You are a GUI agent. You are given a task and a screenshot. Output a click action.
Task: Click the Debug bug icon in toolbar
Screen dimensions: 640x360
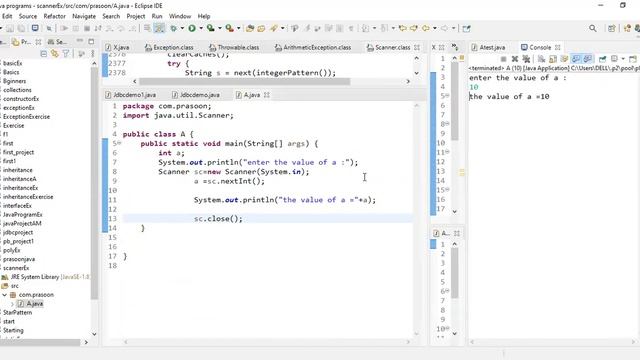pyautogui.click(x=173, y=28)
